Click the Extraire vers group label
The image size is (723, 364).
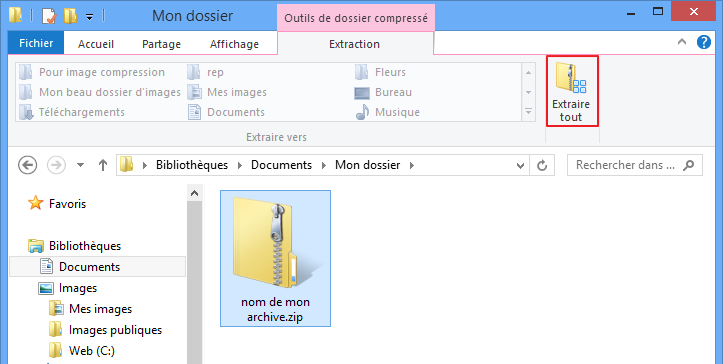(x=276, y=137)
